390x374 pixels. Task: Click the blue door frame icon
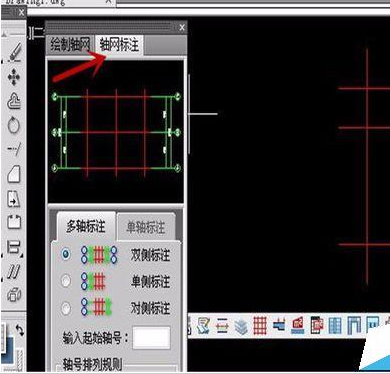(354, 326)
